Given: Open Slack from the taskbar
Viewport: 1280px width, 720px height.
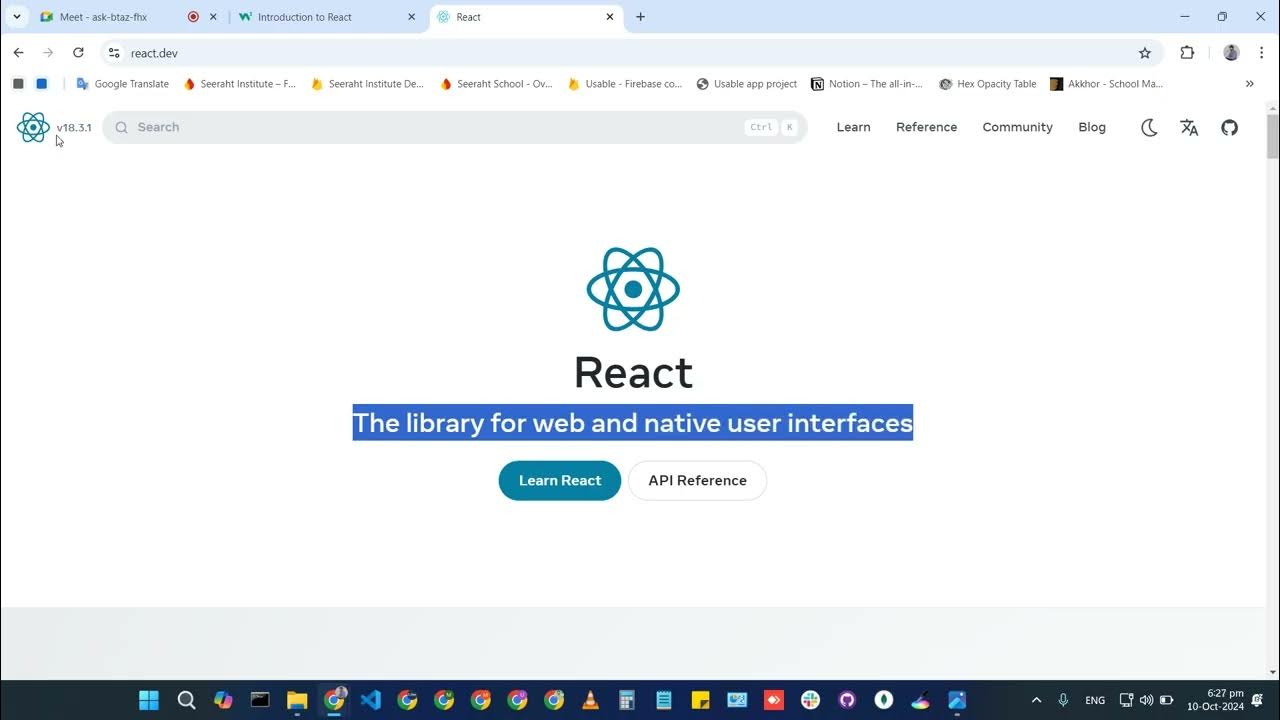Looking at the screenshot, I should [x=810, y=700].
